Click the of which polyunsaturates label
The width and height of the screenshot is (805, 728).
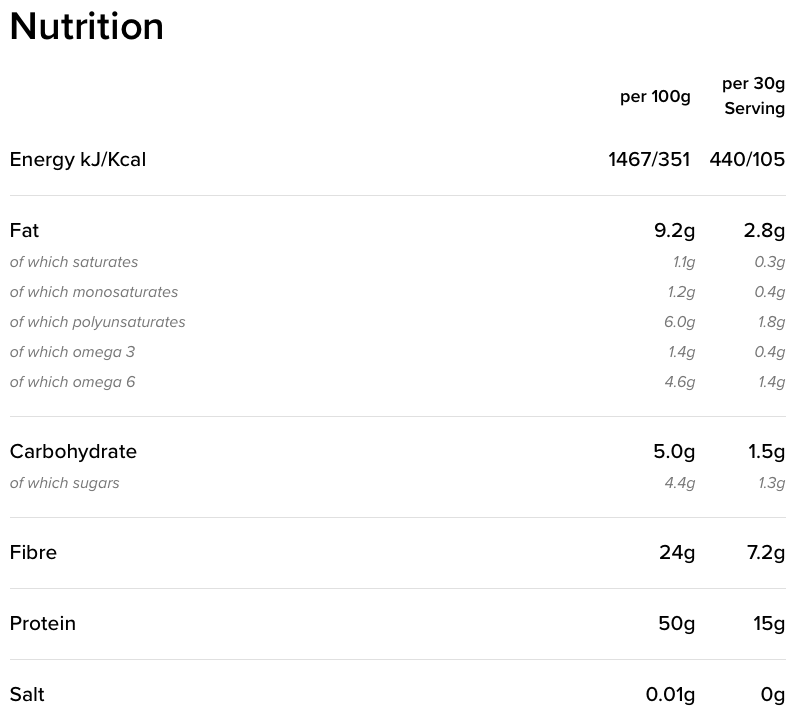click(98, 322)
